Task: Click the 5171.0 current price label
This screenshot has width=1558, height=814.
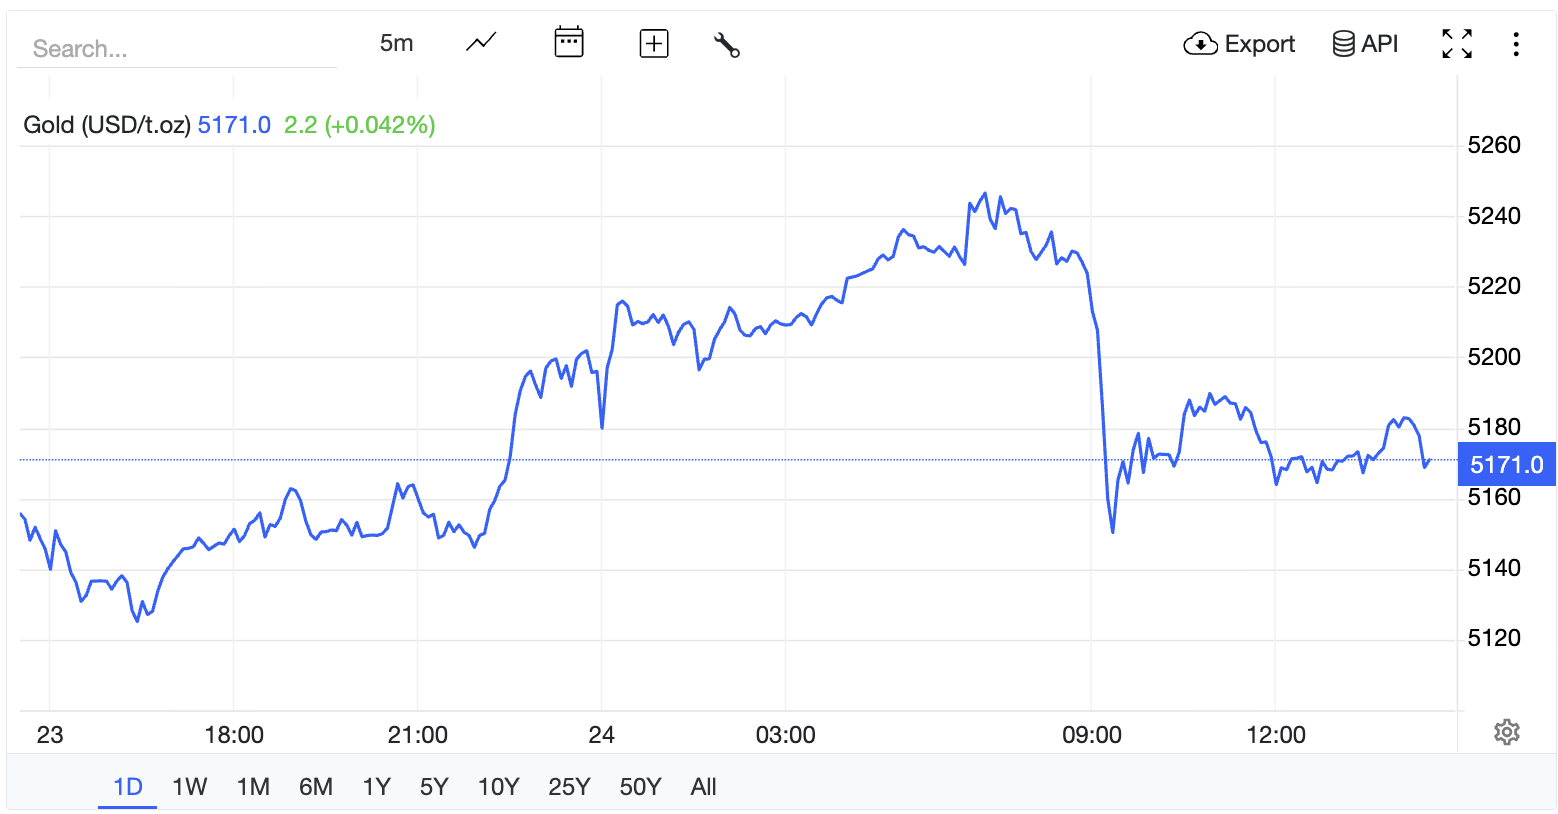Action: [1506, 464]
